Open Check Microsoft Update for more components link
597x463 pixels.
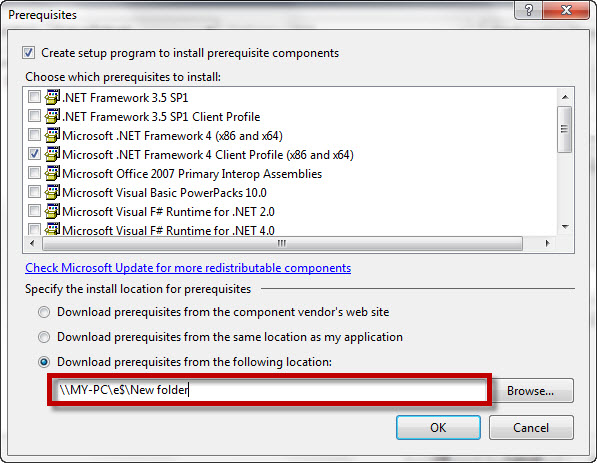click(188, 268)
